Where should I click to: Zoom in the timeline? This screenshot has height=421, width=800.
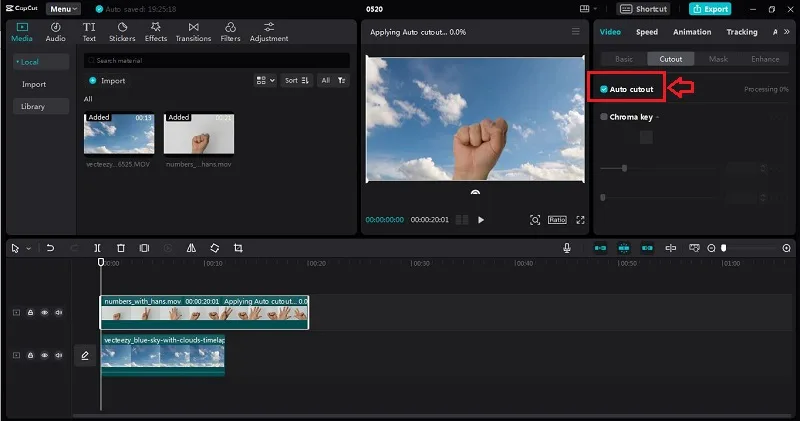coord(786,248)
